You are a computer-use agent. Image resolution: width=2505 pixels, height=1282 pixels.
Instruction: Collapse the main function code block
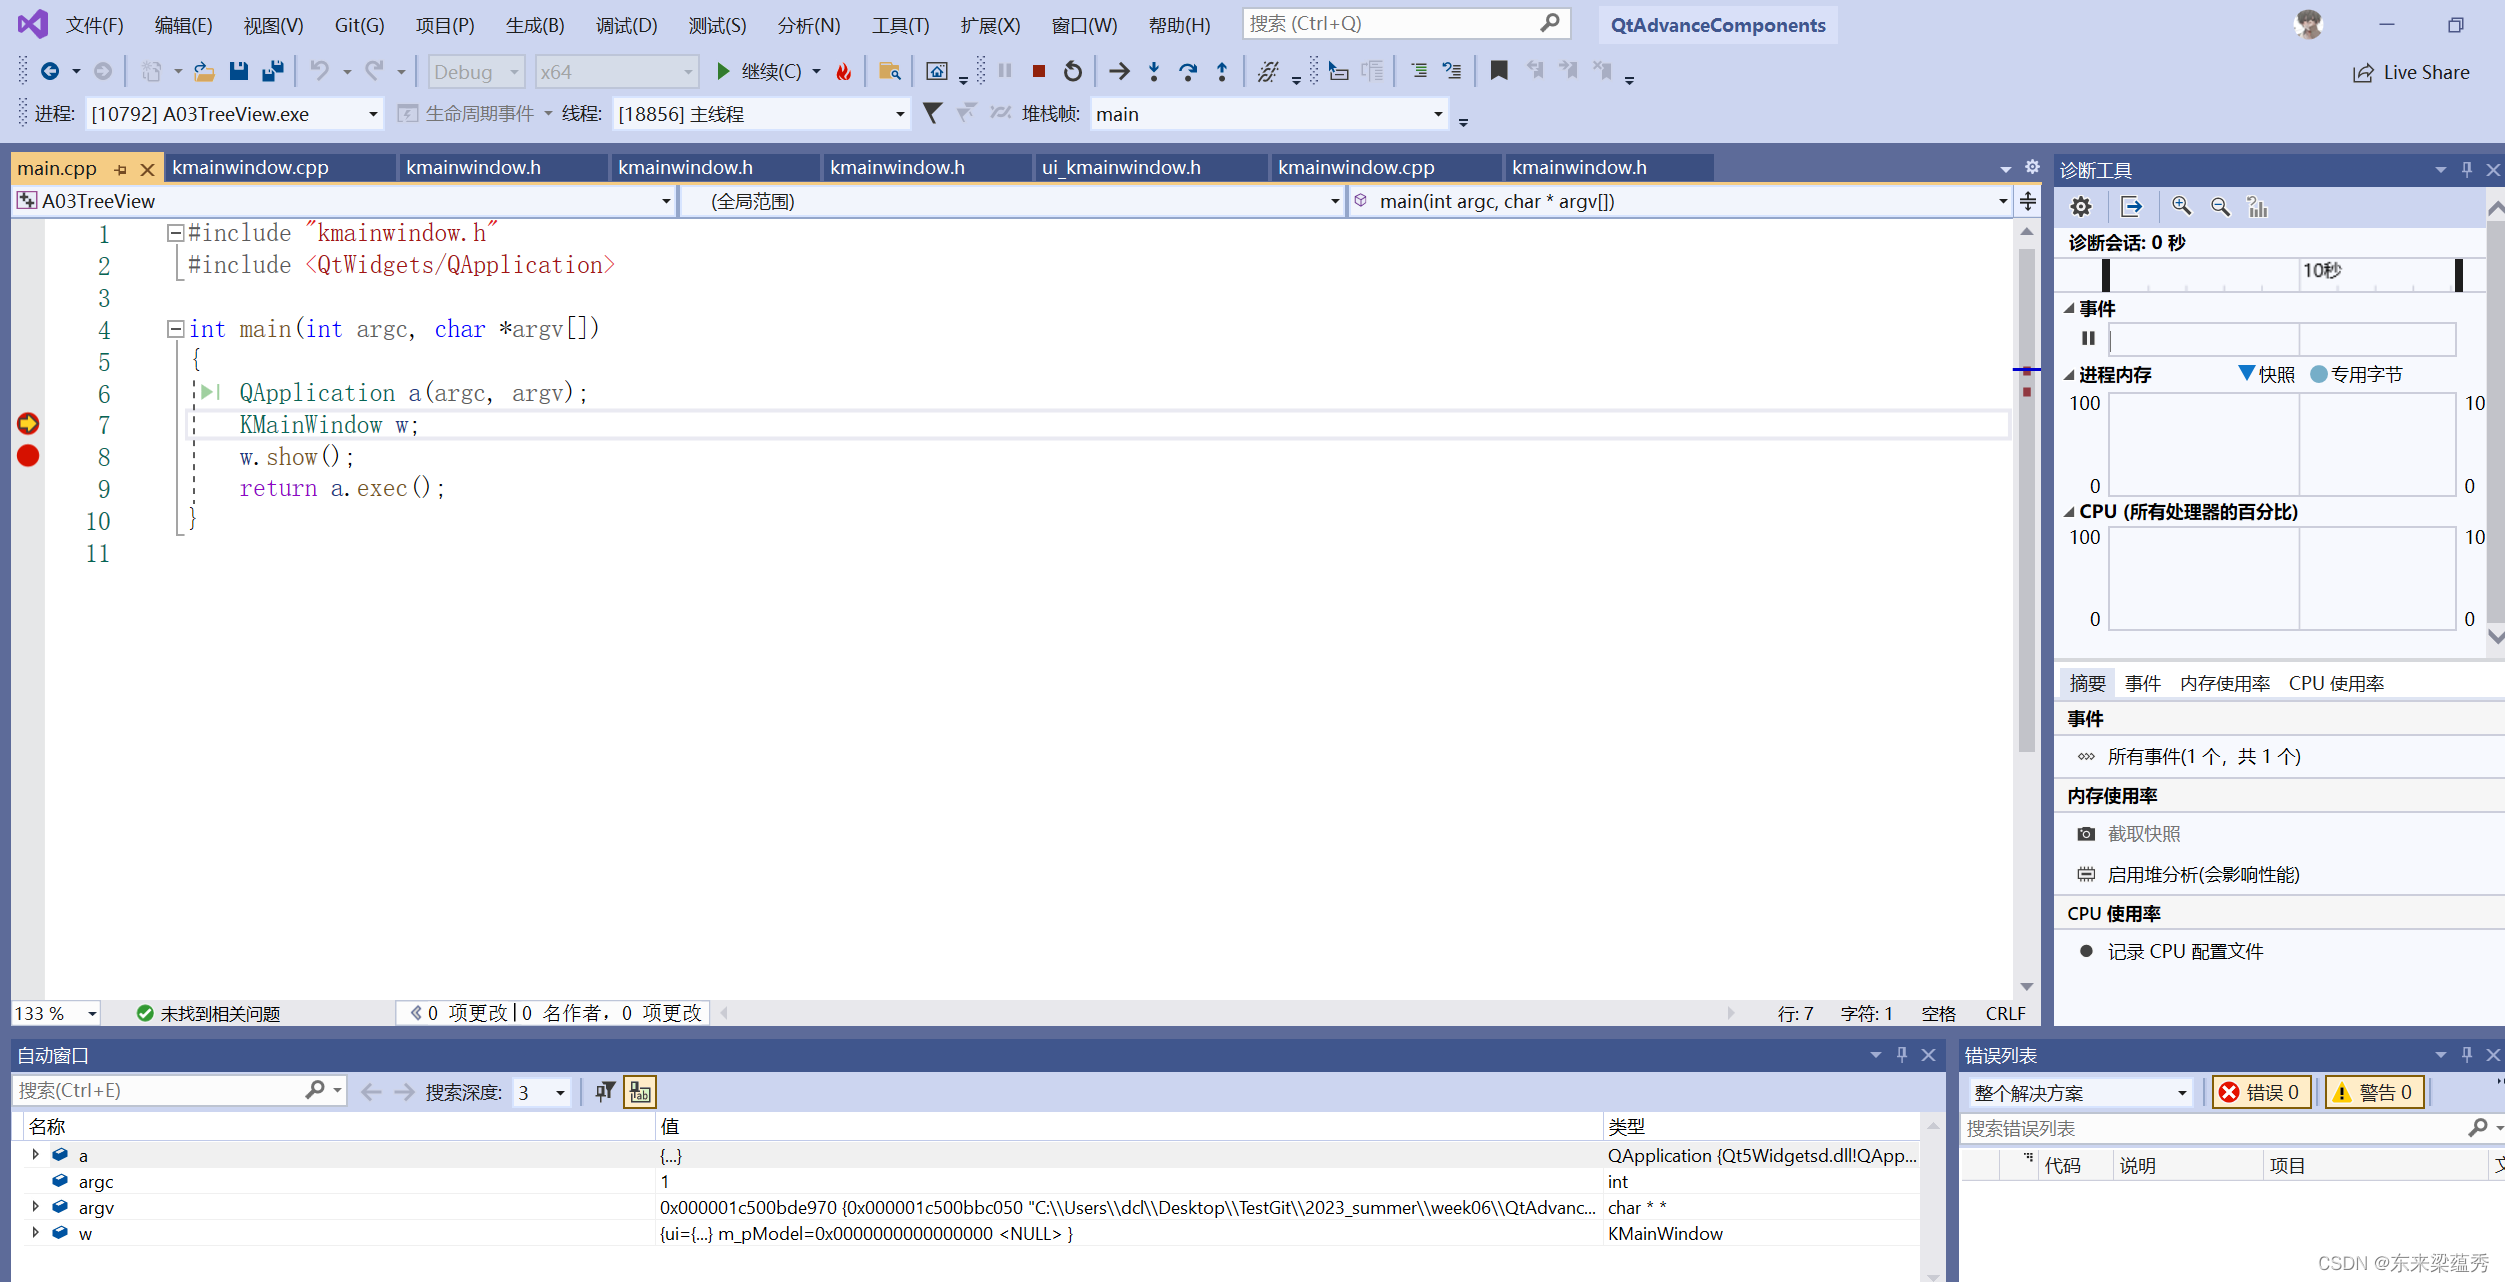175,329
